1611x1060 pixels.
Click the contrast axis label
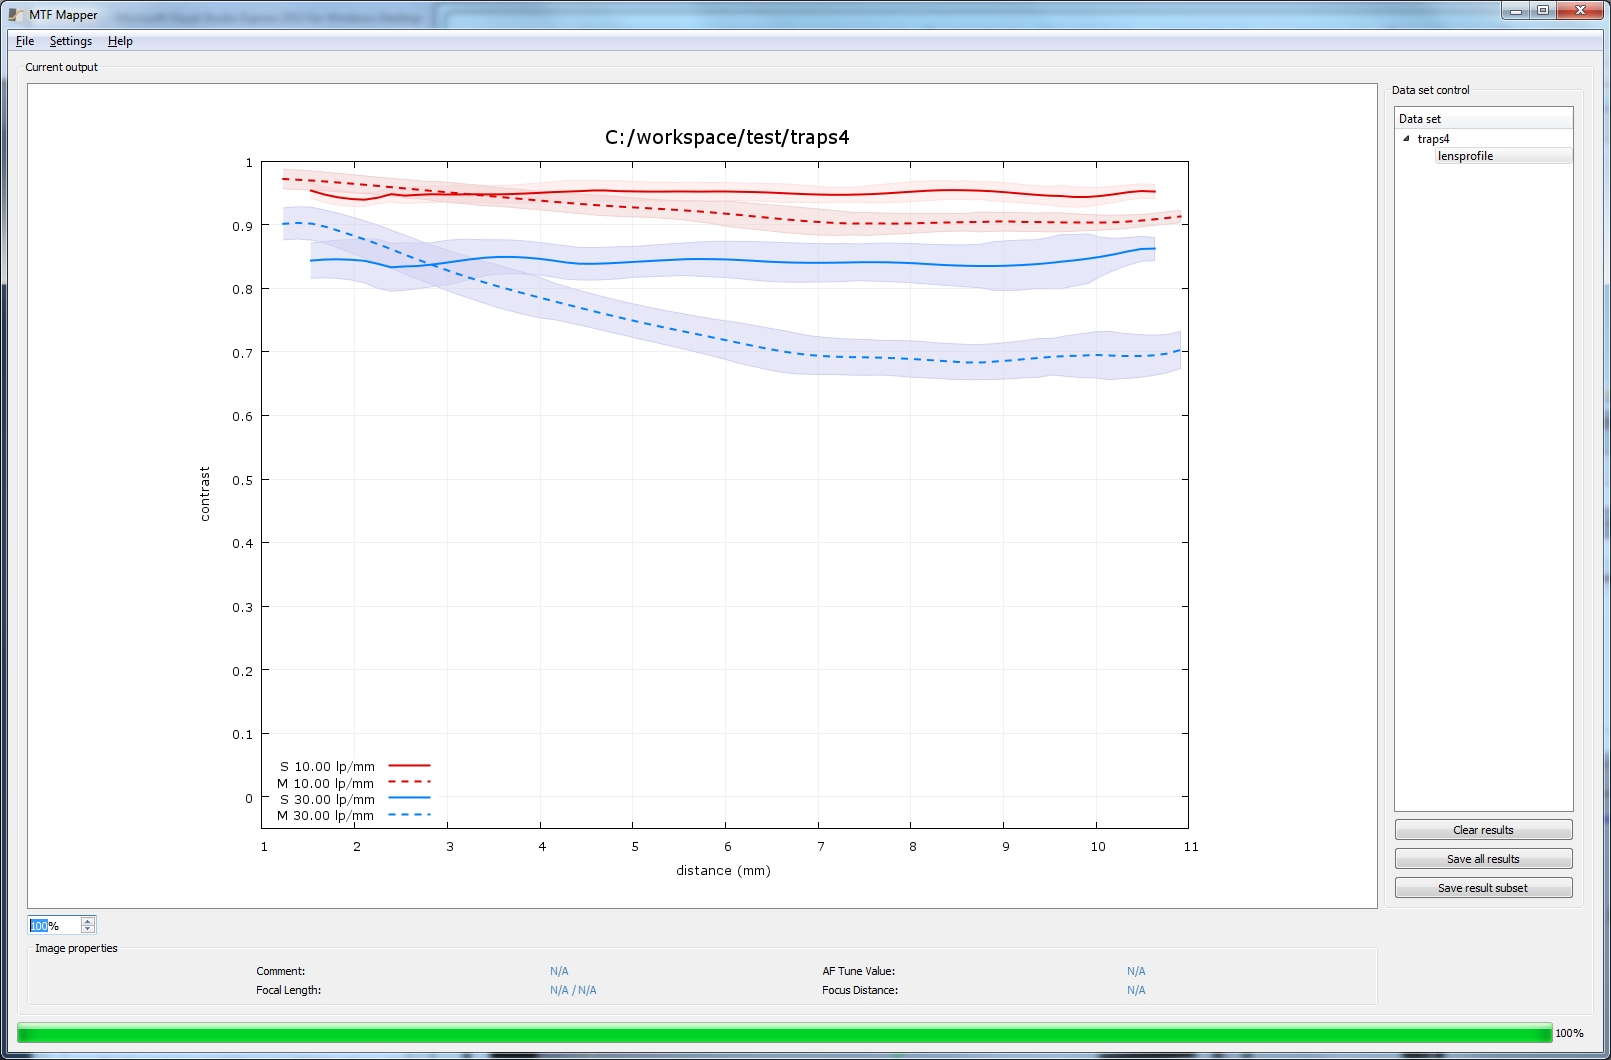coord(205,494)
